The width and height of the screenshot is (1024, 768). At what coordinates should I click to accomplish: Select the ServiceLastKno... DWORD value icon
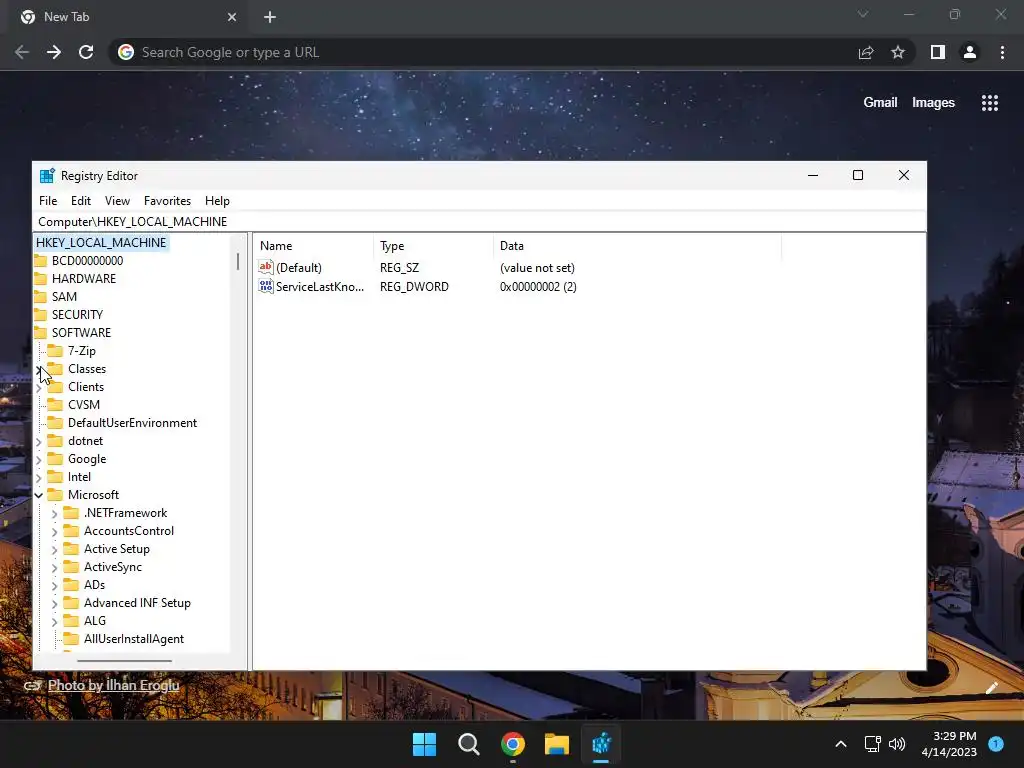[x=266, y=286]
